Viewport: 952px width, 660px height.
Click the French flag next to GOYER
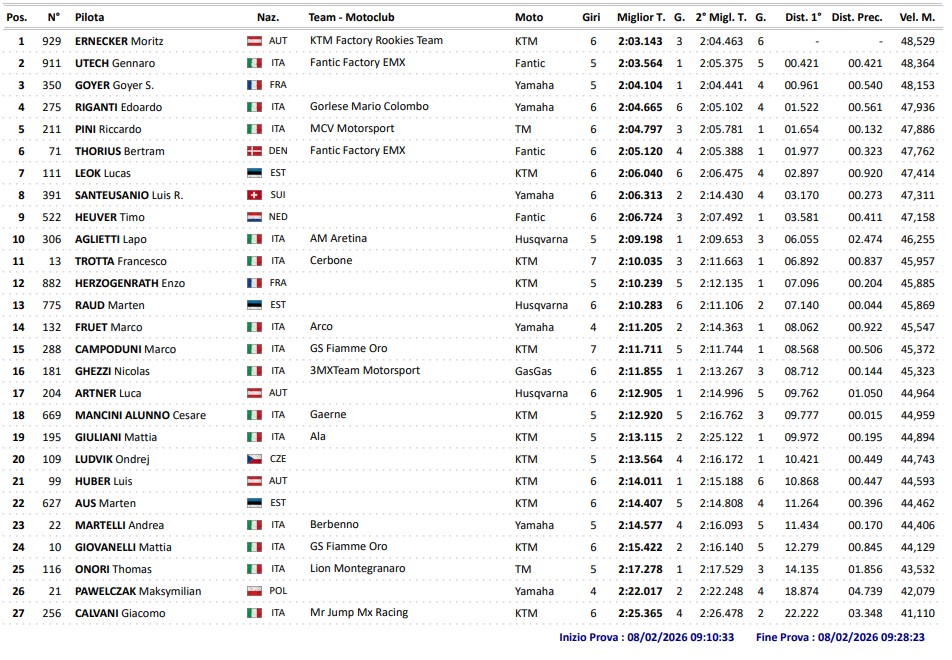coord(254,85)
